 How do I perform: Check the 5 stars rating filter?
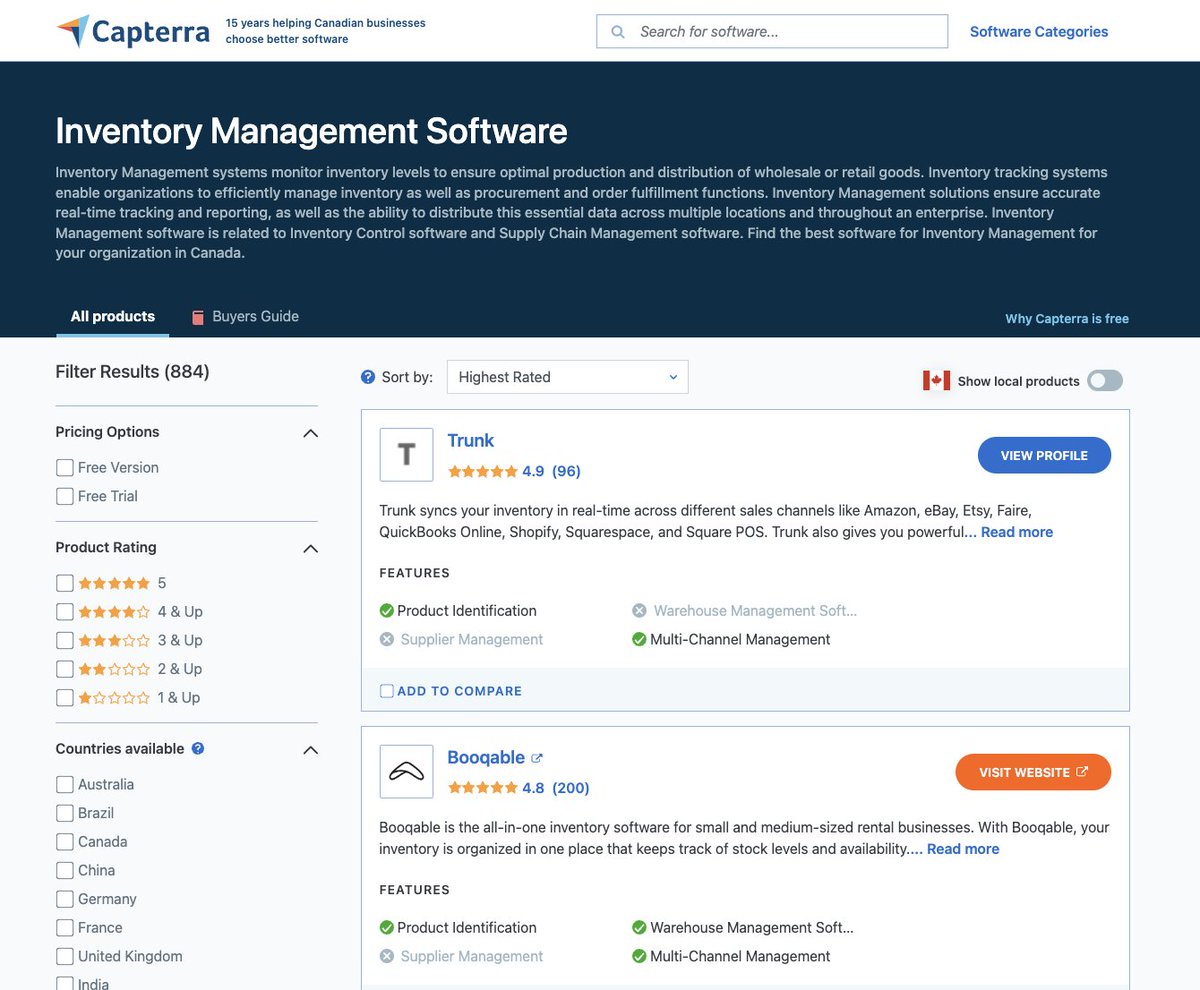pos(65,583)
